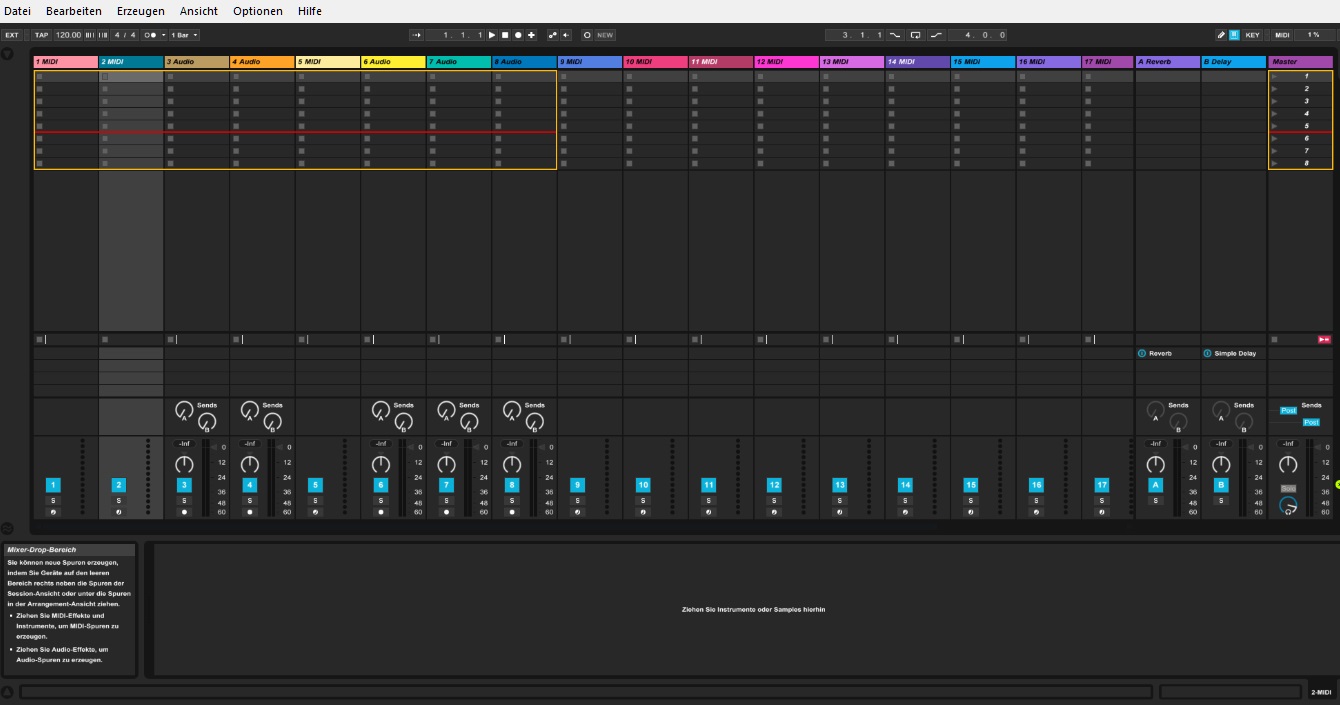Click the 8 Audio track arm button
Screen dimensions: 1340x705
(x=512, y=512)
